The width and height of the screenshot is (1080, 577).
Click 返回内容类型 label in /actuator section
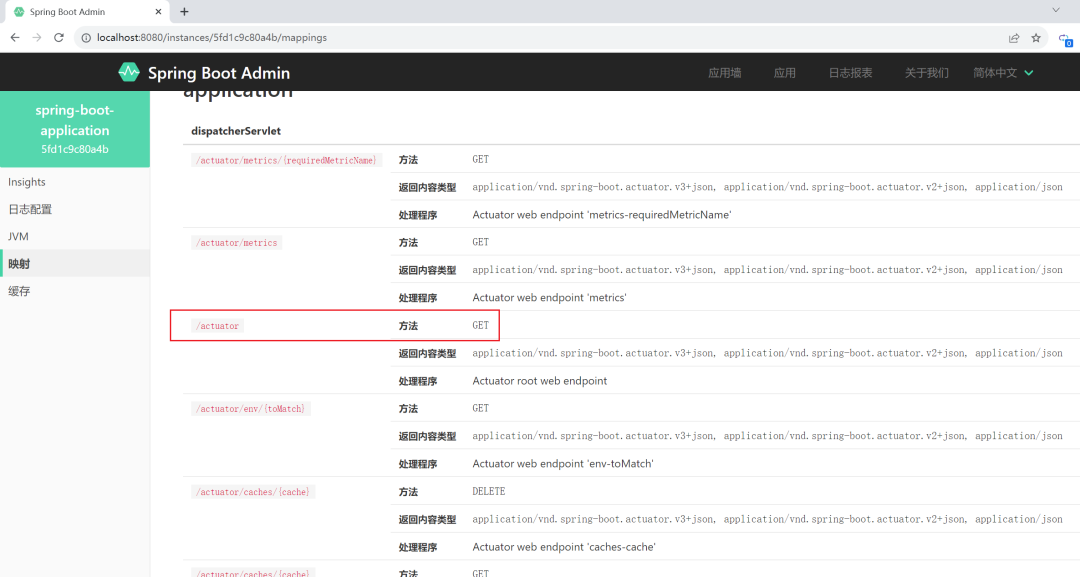(428, 353)
